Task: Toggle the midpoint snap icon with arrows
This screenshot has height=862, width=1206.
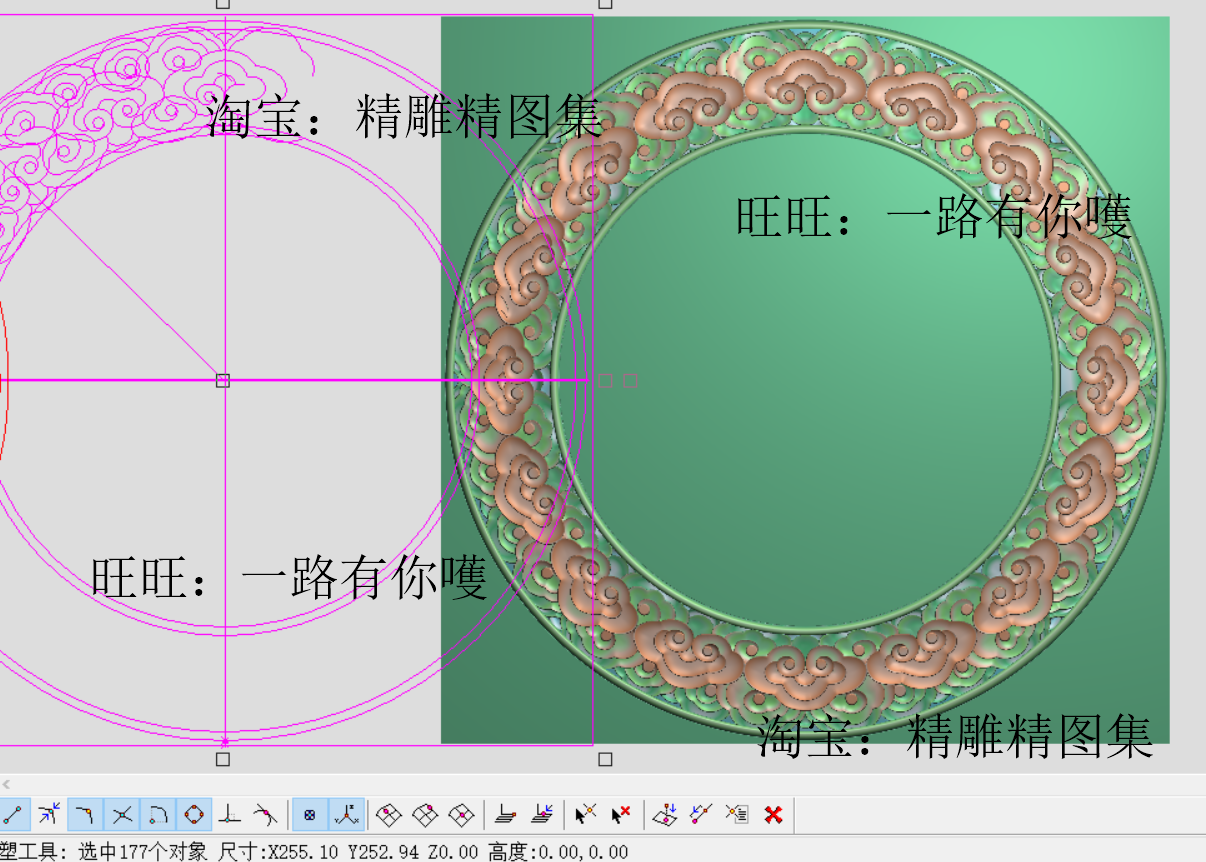Action: pyautogui.click(x=49, y=815)
